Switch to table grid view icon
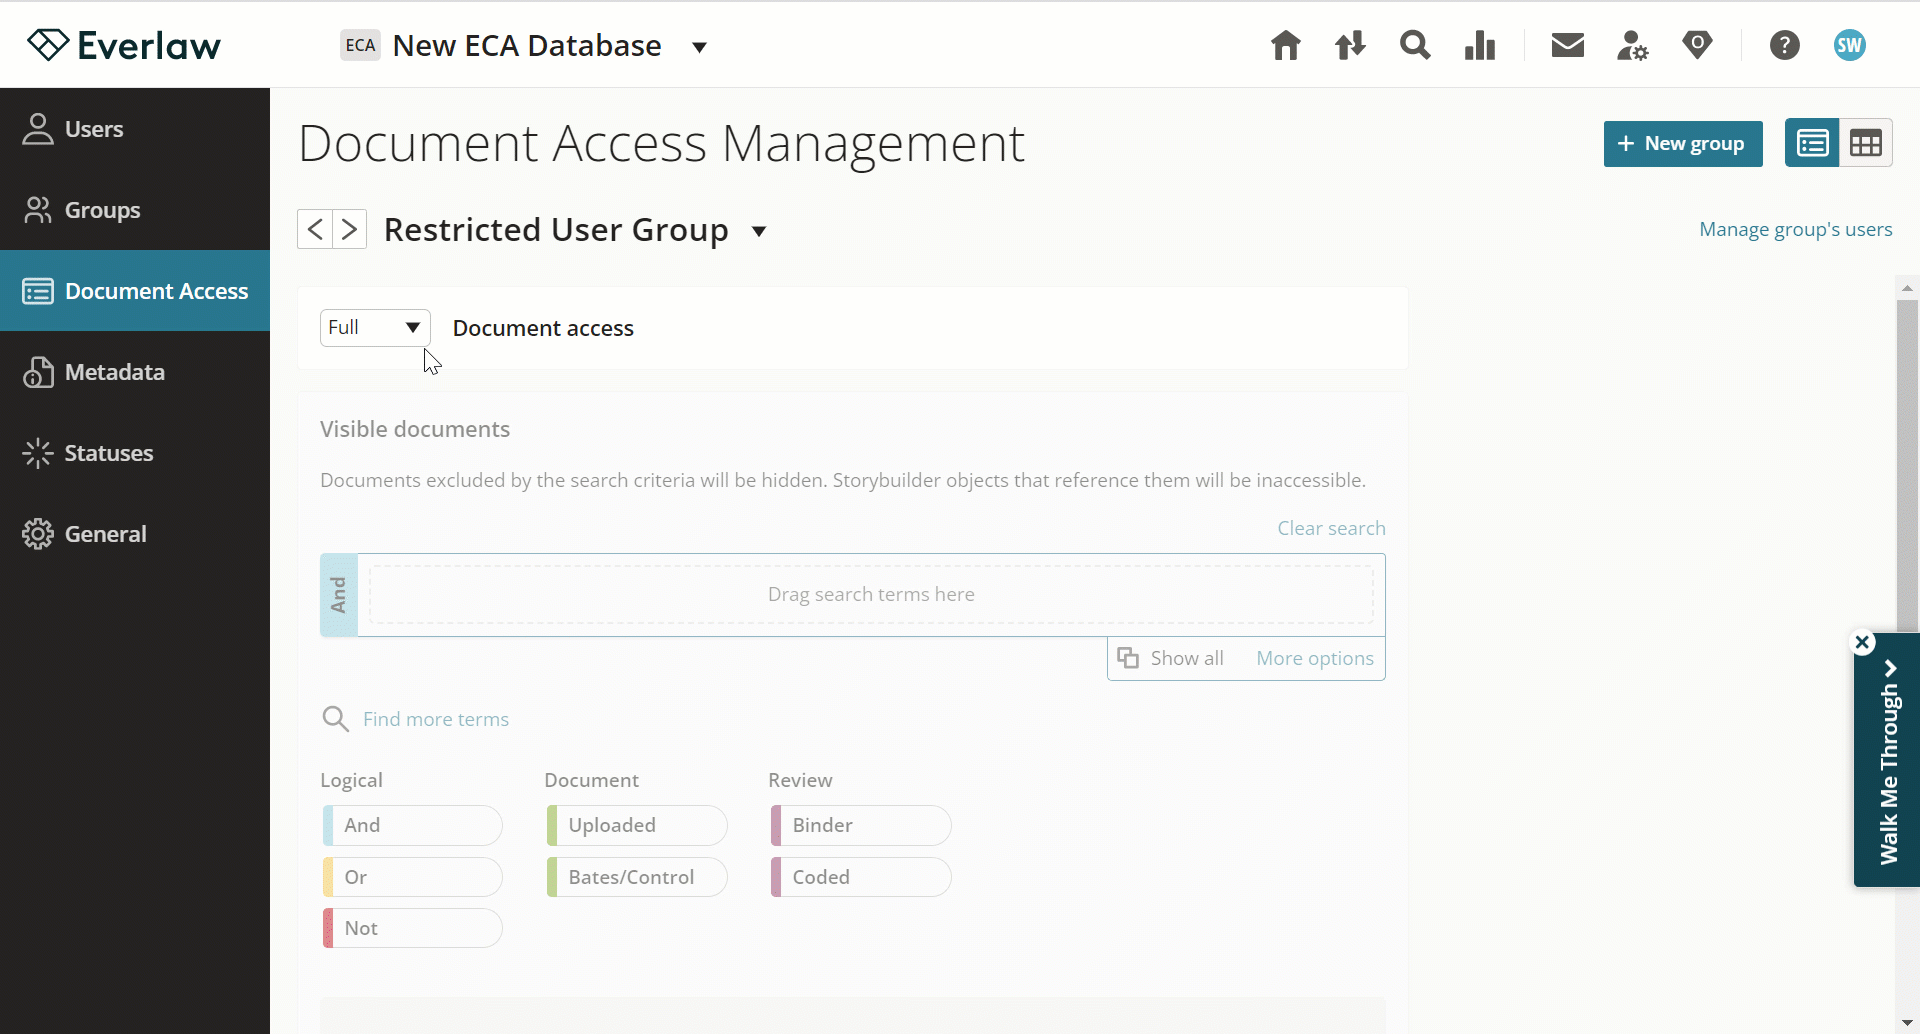This screenshot has width=1920, height=1034. 1866,144
